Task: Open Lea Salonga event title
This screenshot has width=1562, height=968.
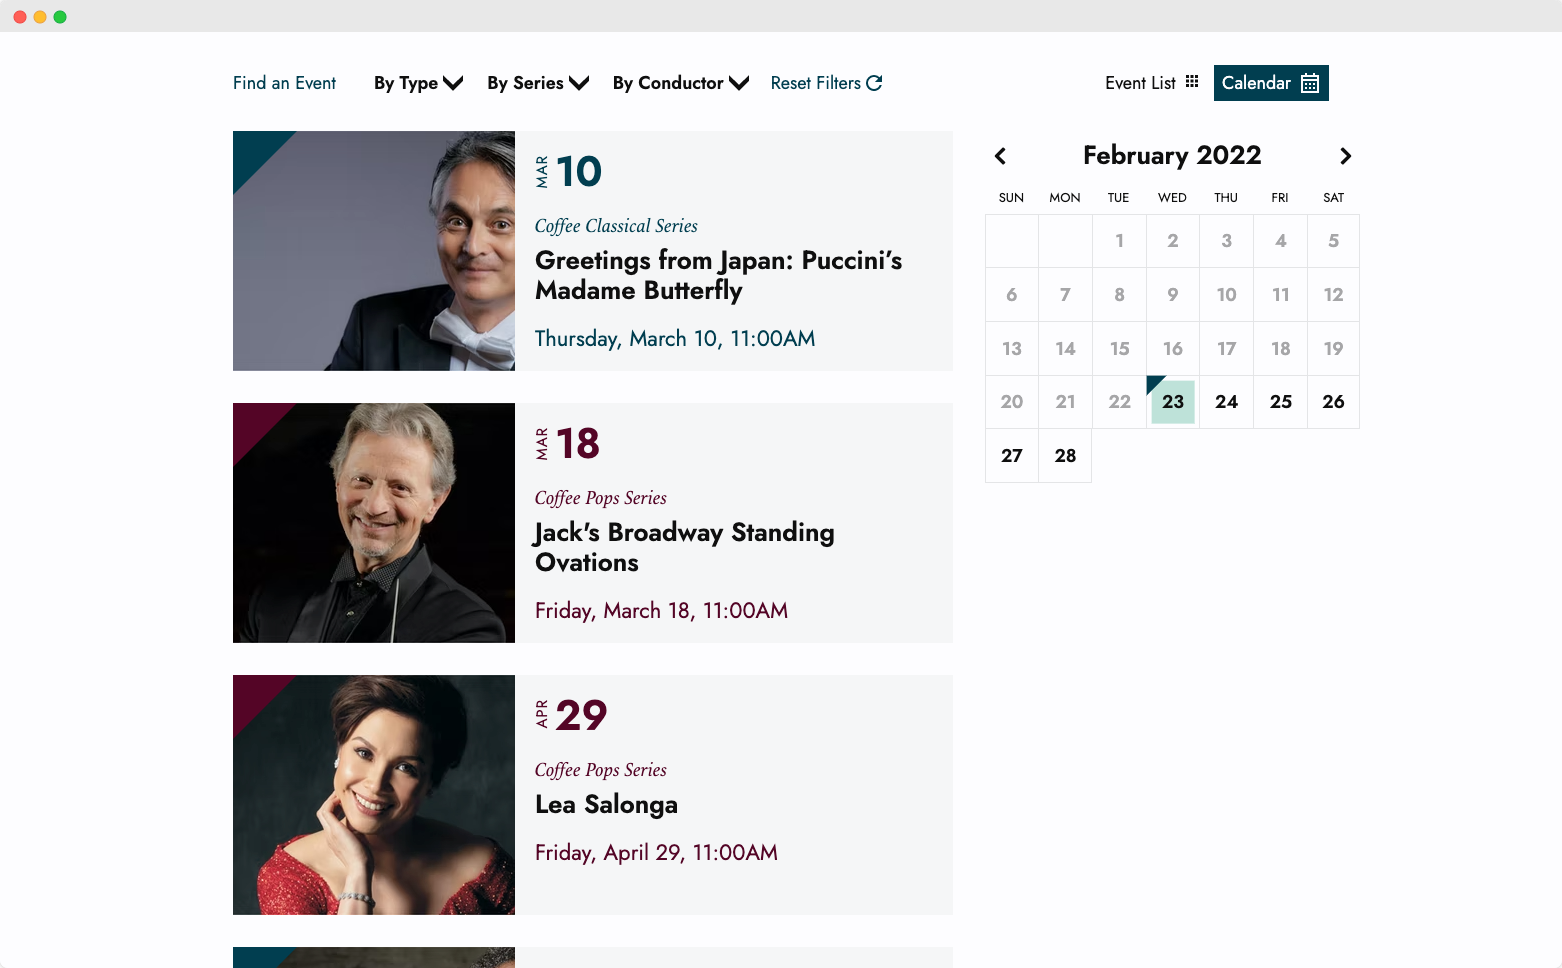Action: tap(606, 804)
